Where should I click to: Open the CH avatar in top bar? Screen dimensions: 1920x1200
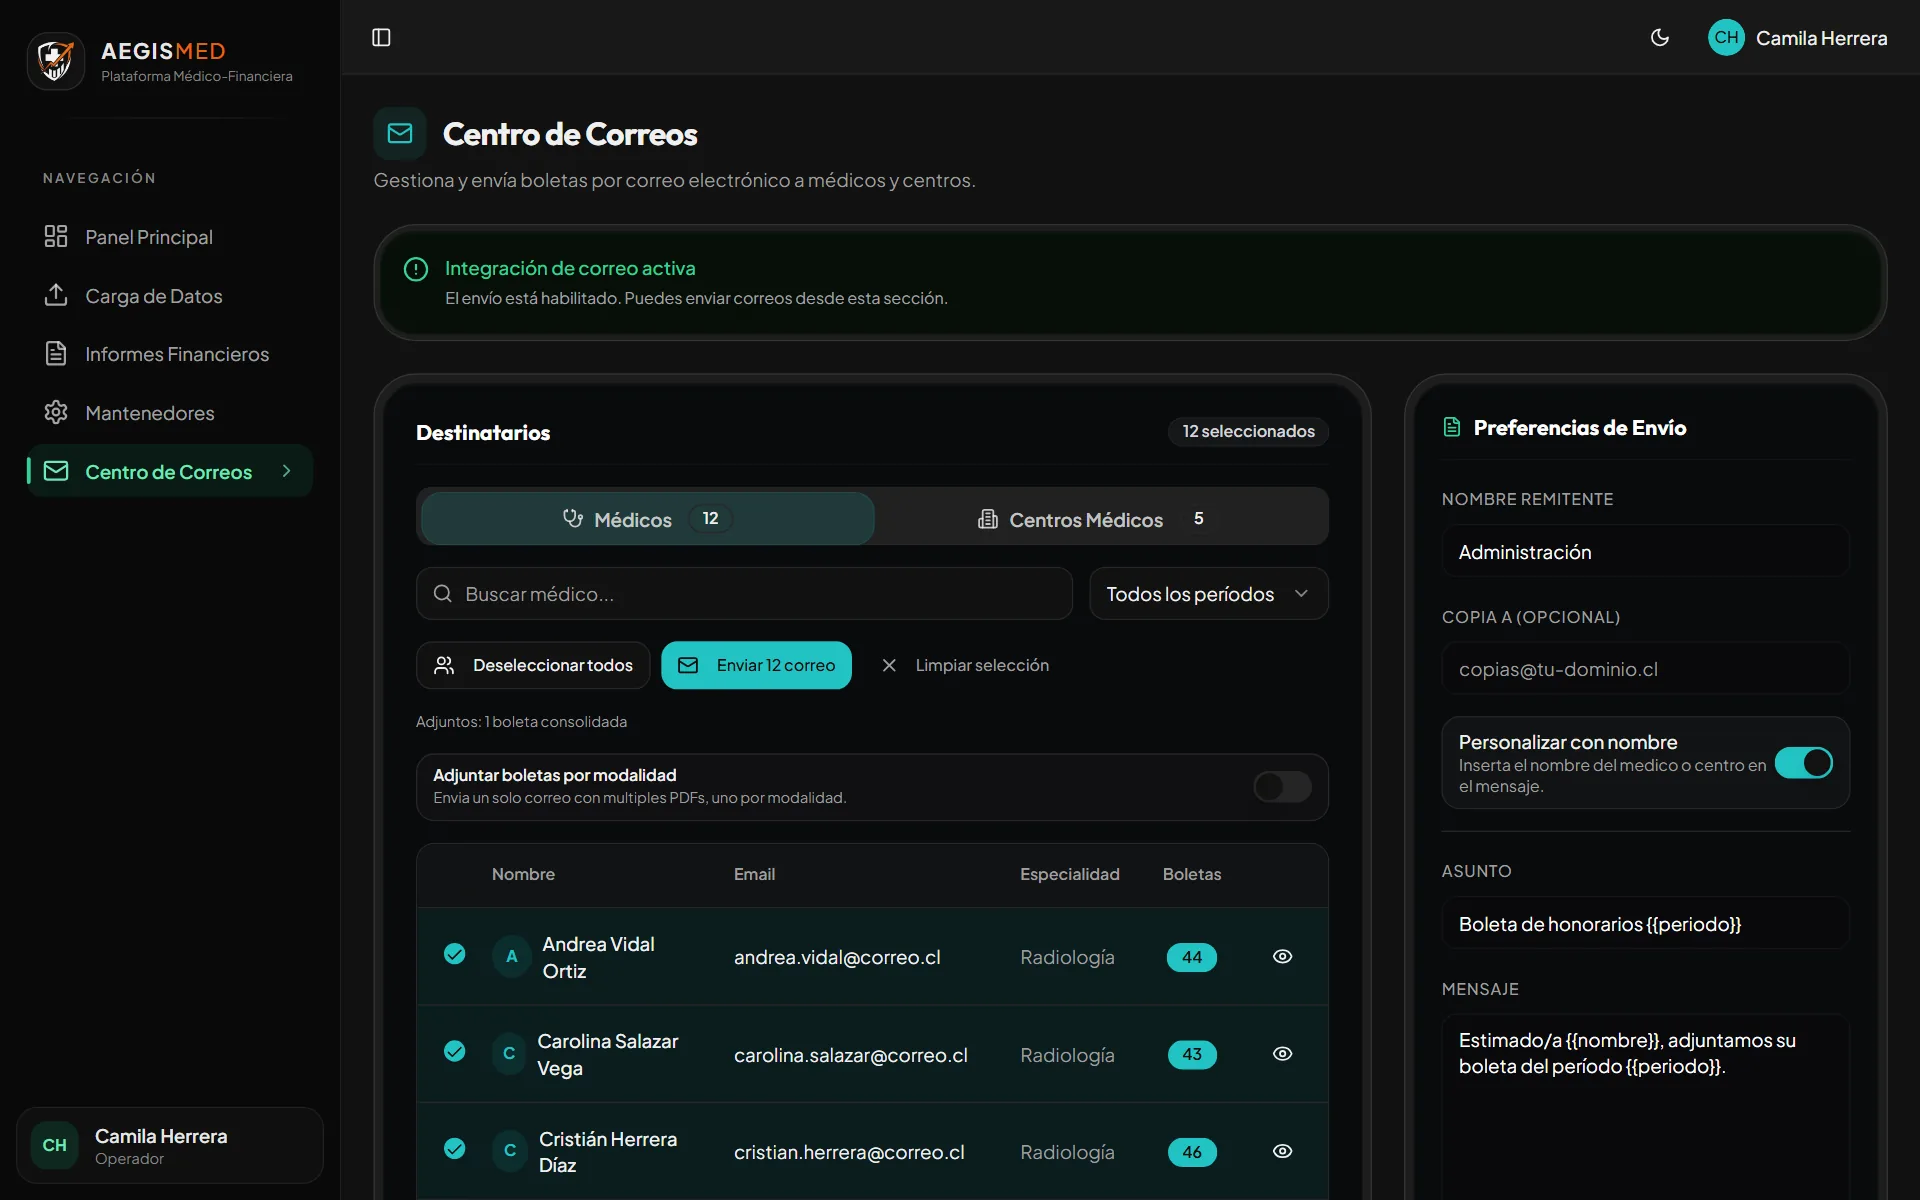click(1726, 38)
